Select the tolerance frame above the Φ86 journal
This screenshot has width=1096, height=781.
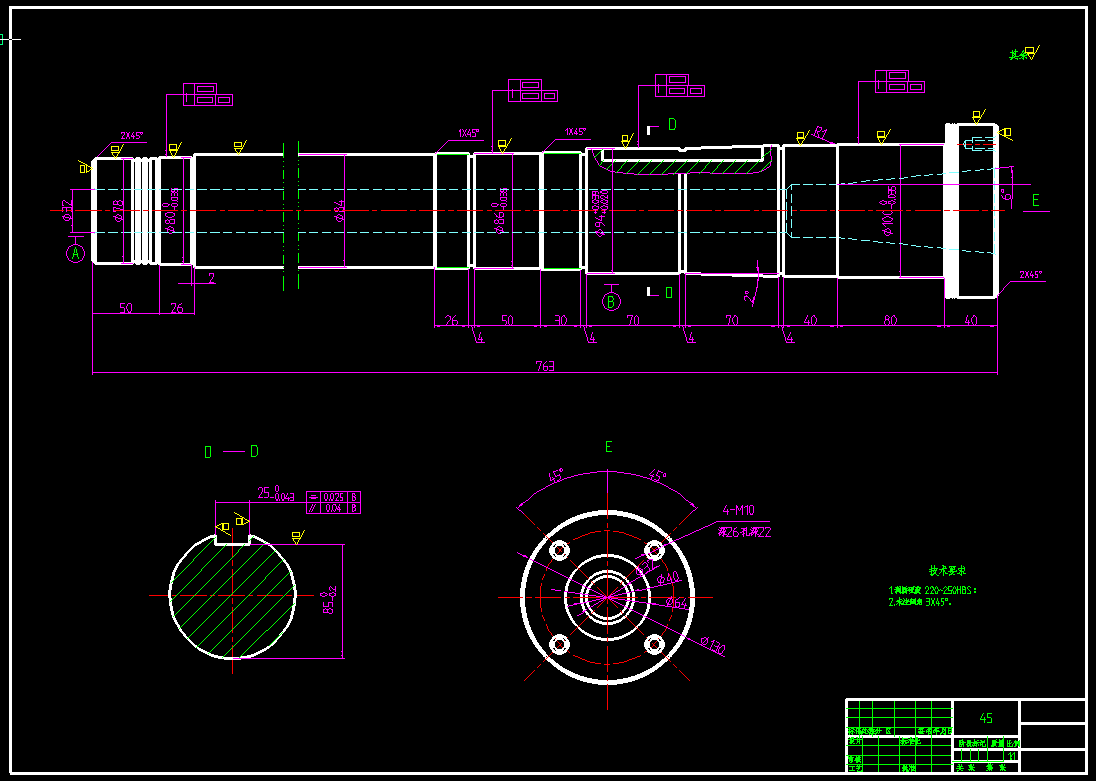pyautogui.click(x=533, y=91)
